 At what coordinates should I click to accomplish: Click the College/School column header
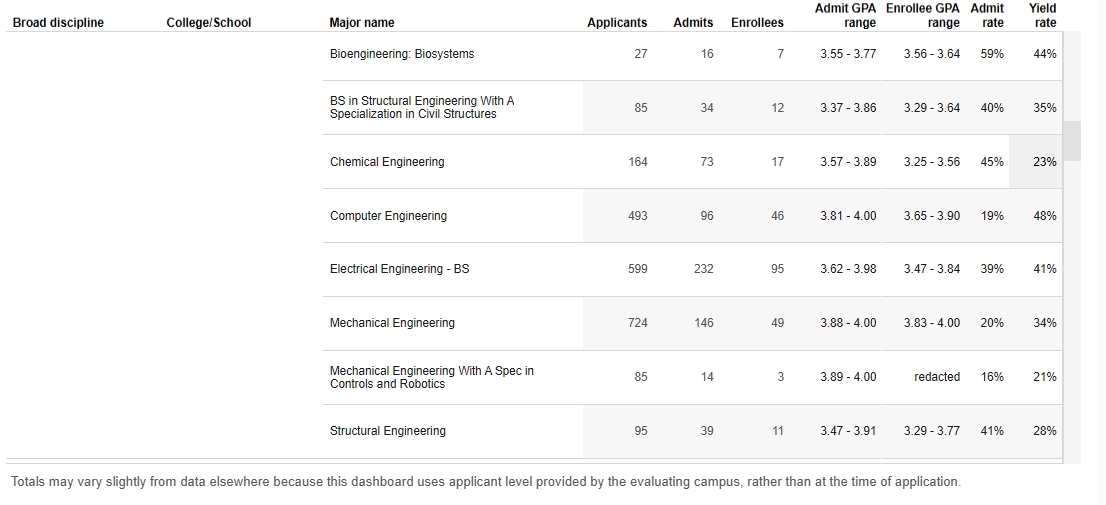[x=209, y=23]
